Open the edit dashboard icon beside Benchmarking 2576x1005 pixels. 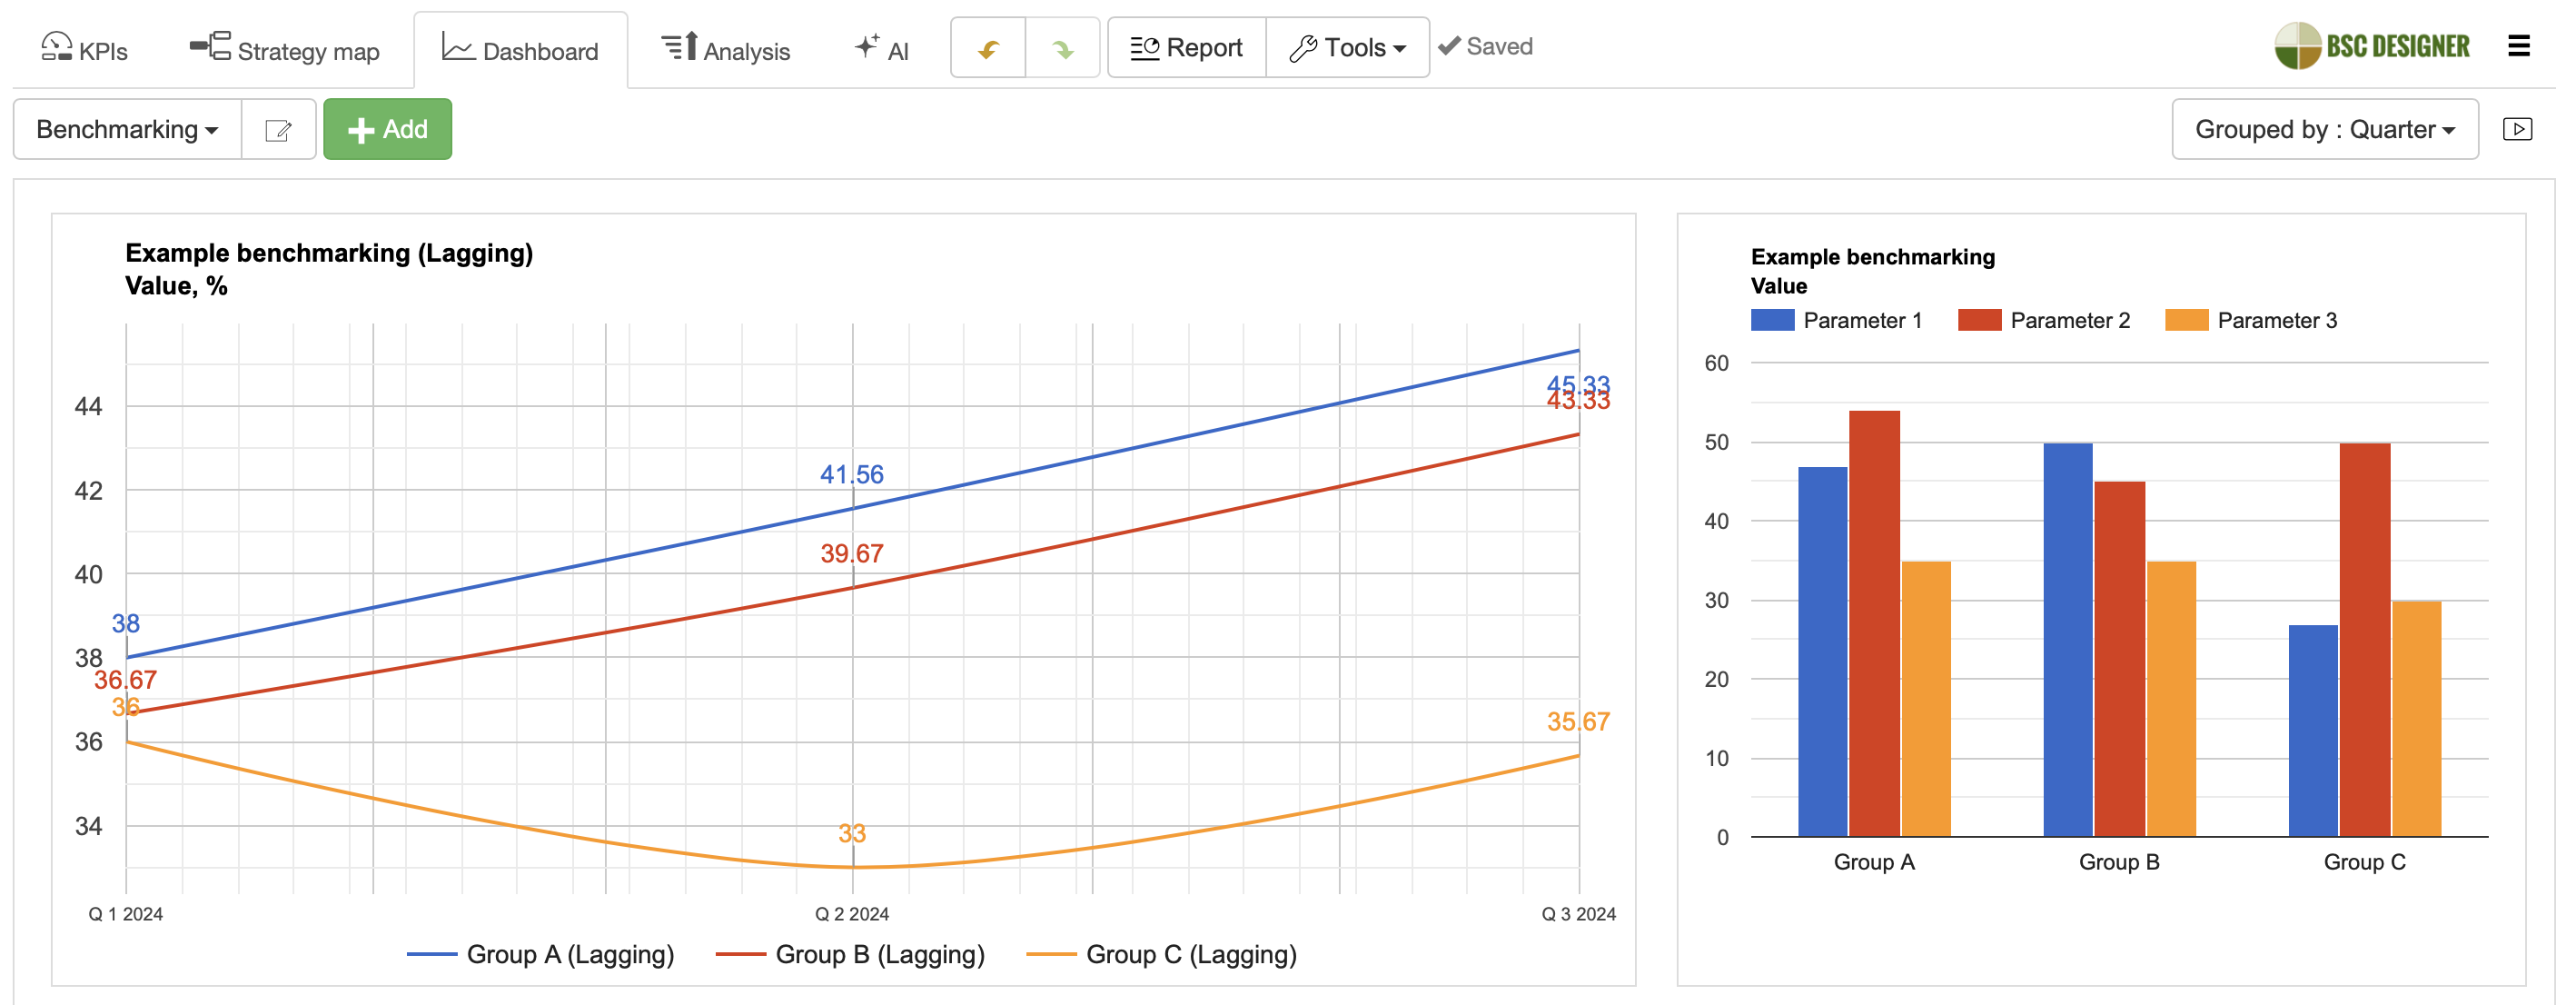click(x=279, y=129)
